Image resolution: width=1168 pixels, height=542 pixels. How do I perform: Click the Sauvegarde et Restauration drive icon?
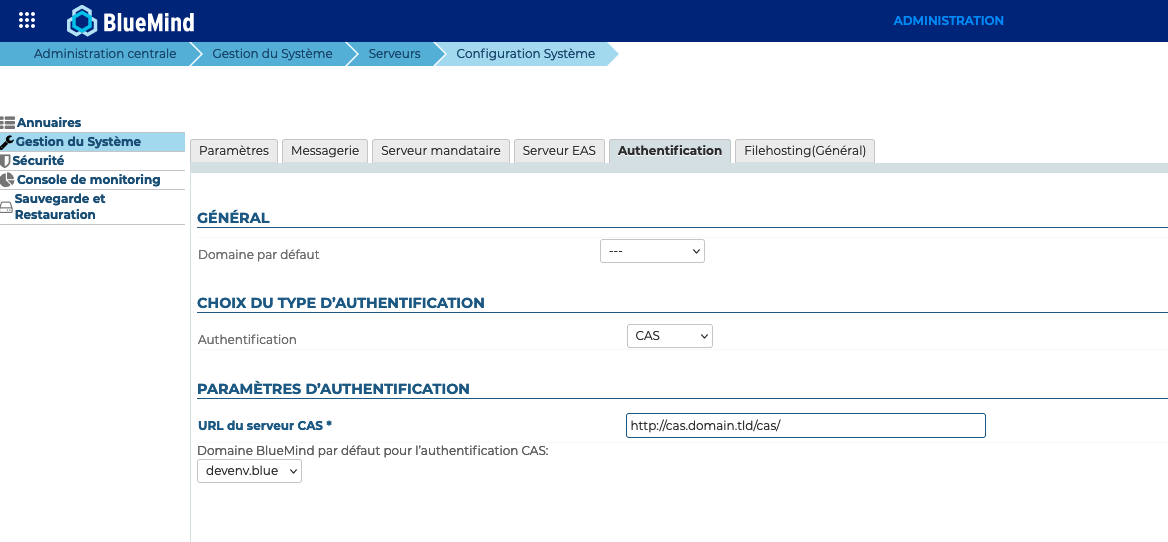6,207
